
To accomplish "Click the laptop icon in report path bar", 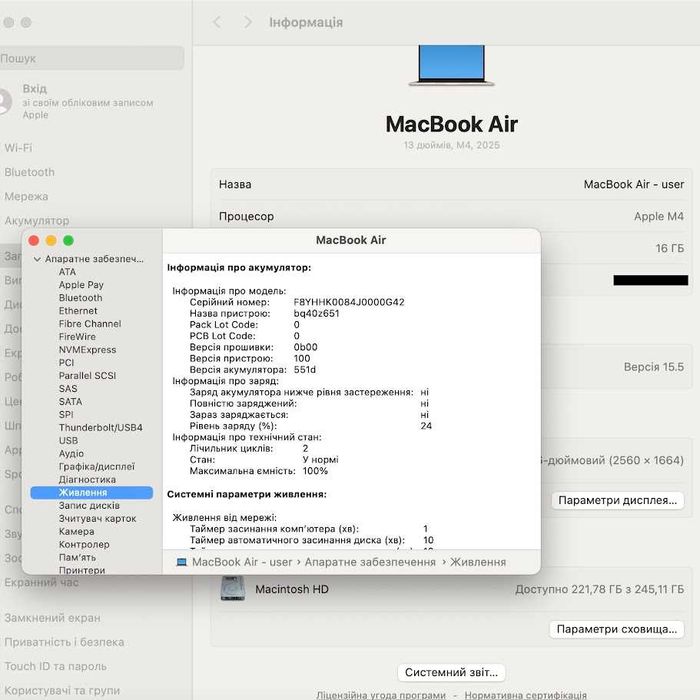I will (x=181, y=562).
